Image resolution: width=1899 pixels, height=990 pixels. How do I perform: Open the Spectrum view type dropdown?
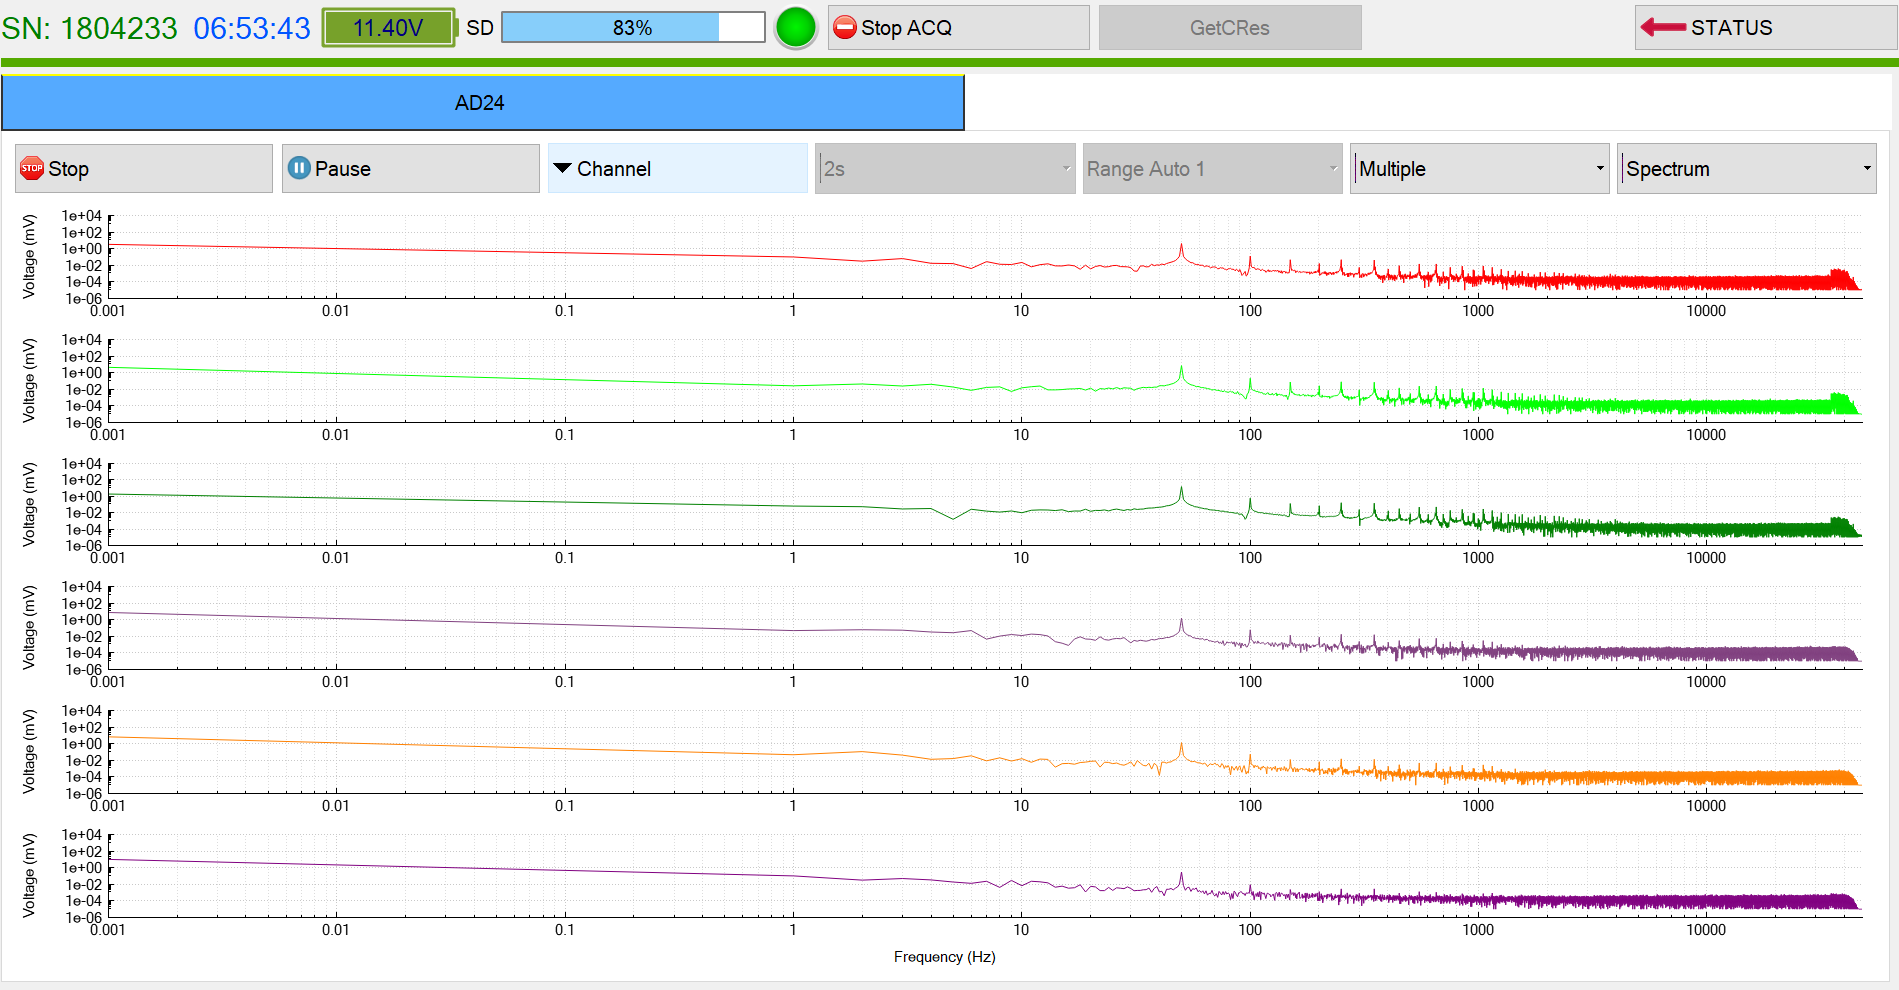1746,168
